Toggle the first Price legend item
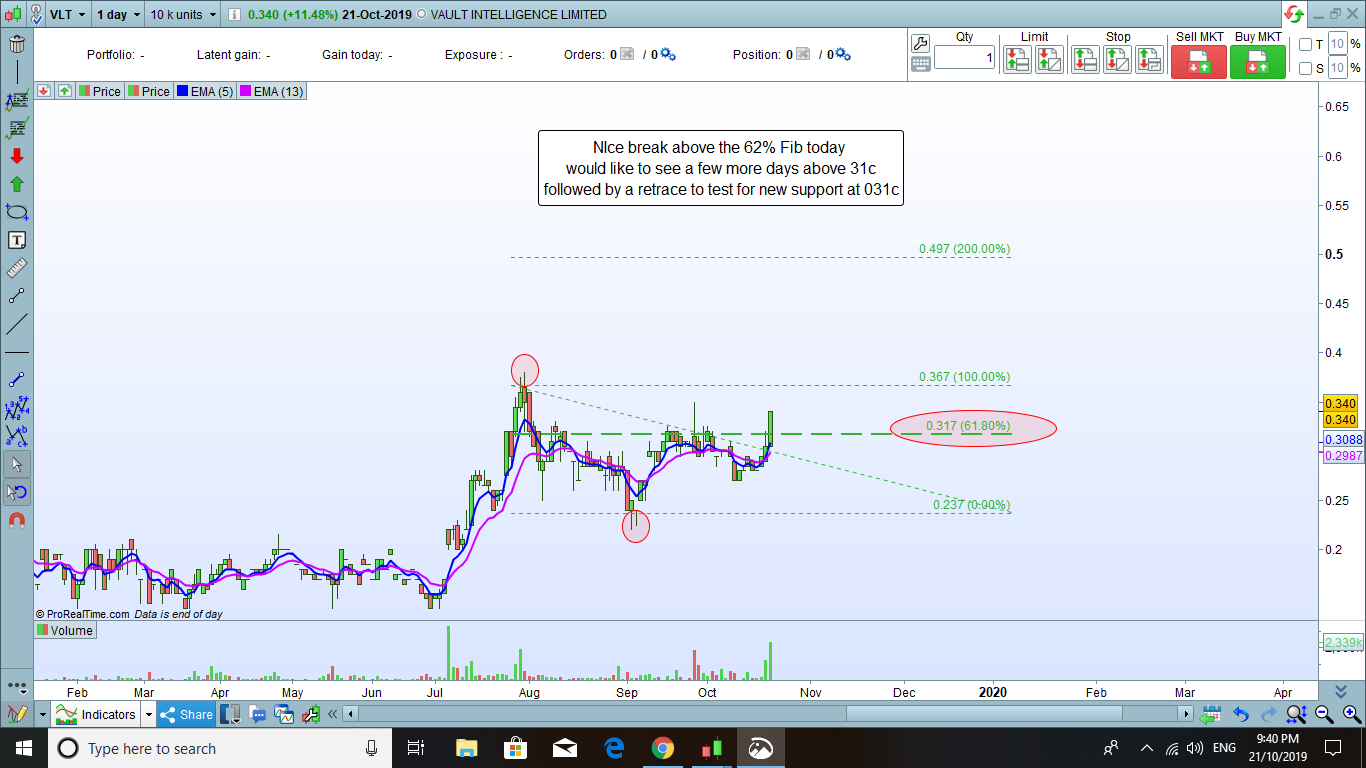This screenshot has height=768, width=1366. [99, 91]
